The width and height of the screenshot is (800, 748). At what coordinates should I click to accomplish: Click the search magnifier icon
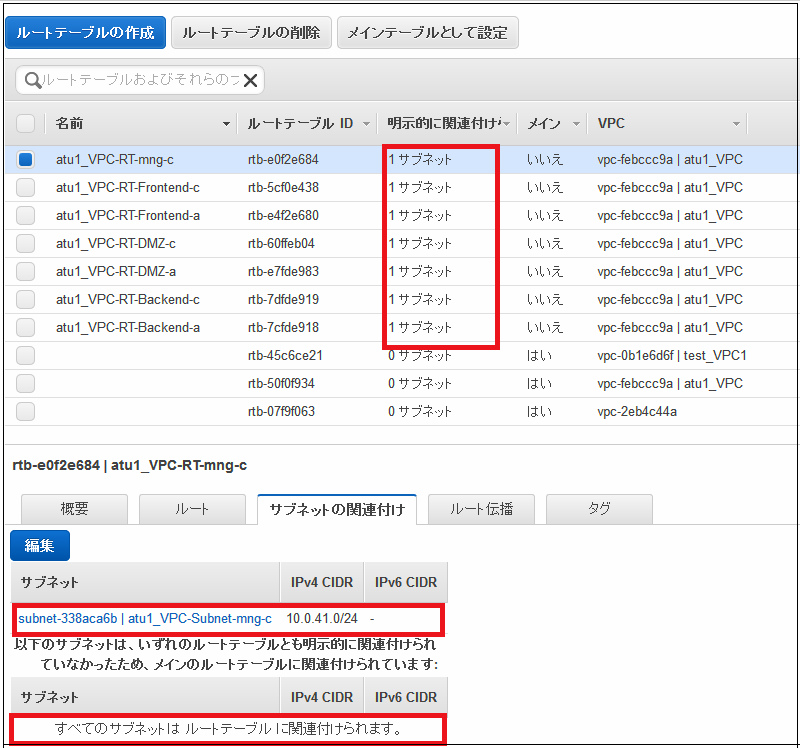point(33,80)
